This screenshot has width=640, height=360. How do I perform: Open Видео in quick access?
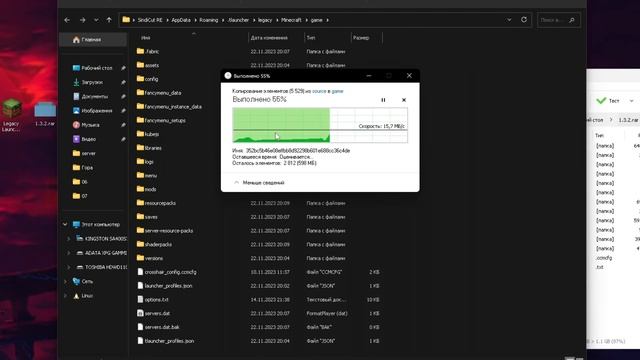(89, 139)
